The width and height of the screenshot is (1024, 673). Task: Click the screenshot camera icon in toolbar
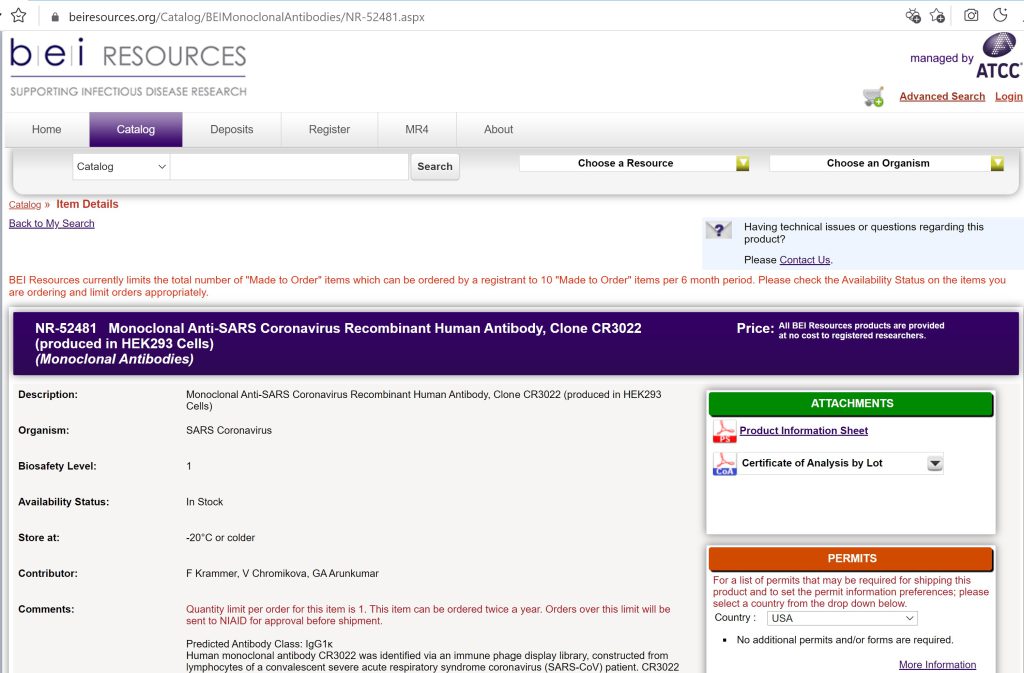pyautogui.click(x=971, y=15)
